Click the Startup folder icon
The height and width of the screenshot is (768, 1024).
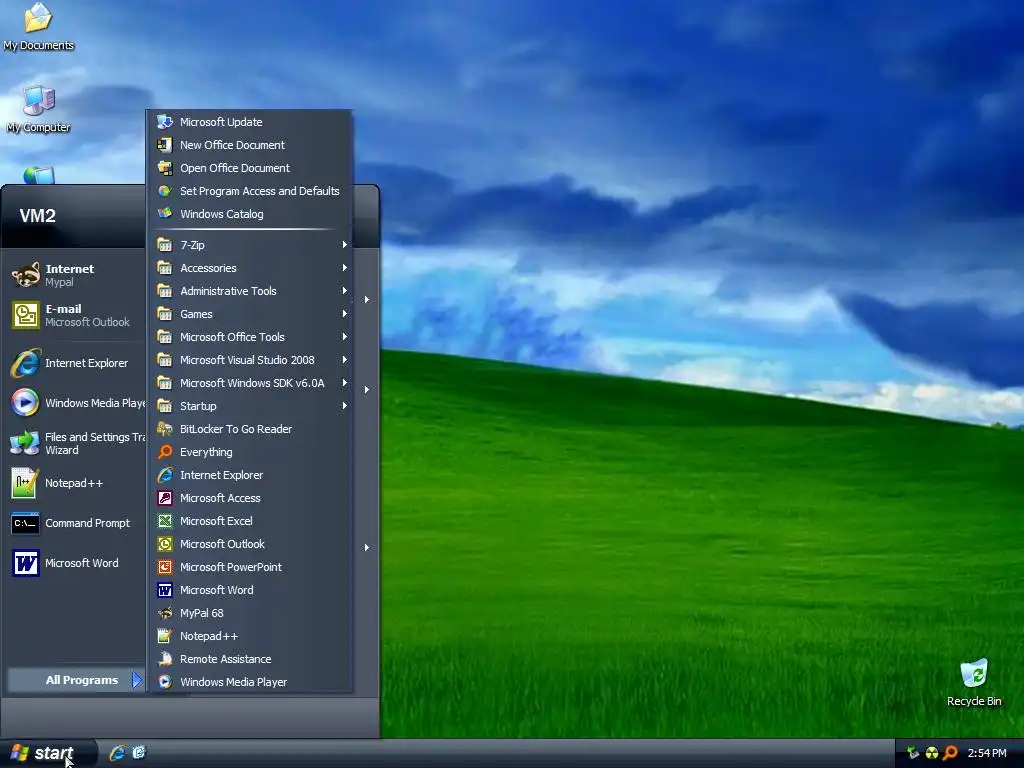coord(165,406)
